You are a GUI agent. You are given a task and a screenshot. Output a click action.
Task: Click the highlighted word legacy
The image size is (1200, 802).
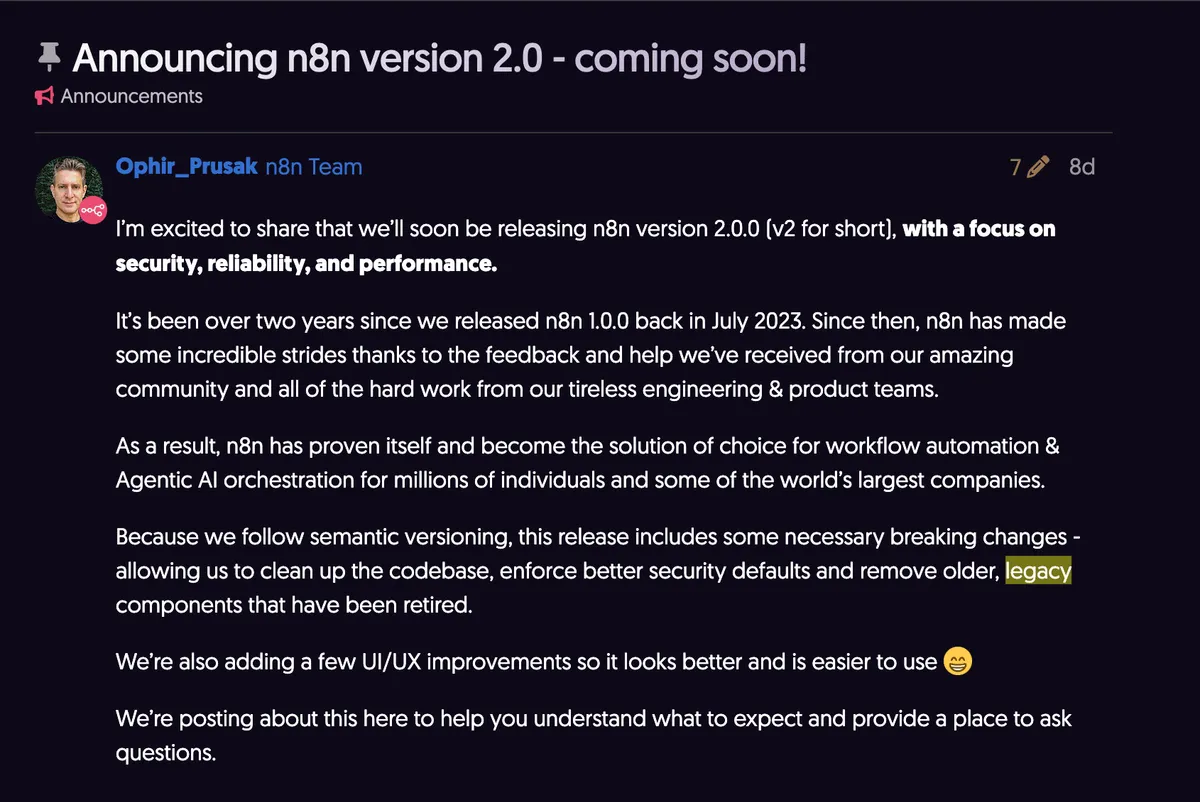click(1039, 570)
